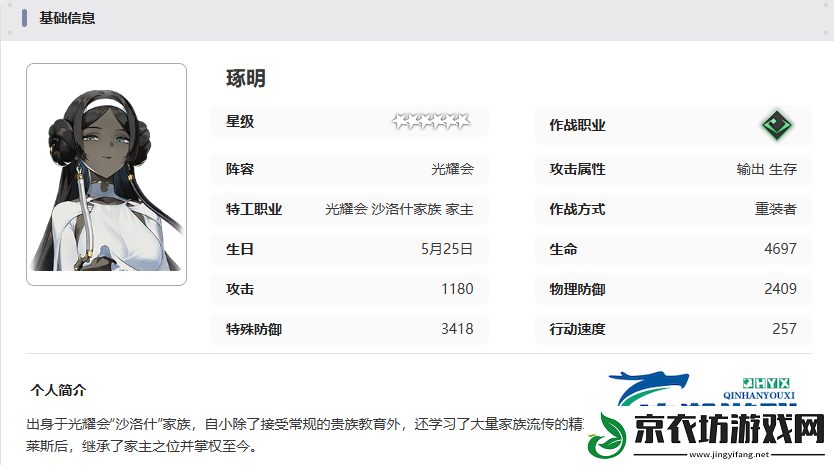The width and height of the screenshot is (834, 465).
Task: Click the 物理防御 label
Action: pyautogui.click(x=577, y=289)
